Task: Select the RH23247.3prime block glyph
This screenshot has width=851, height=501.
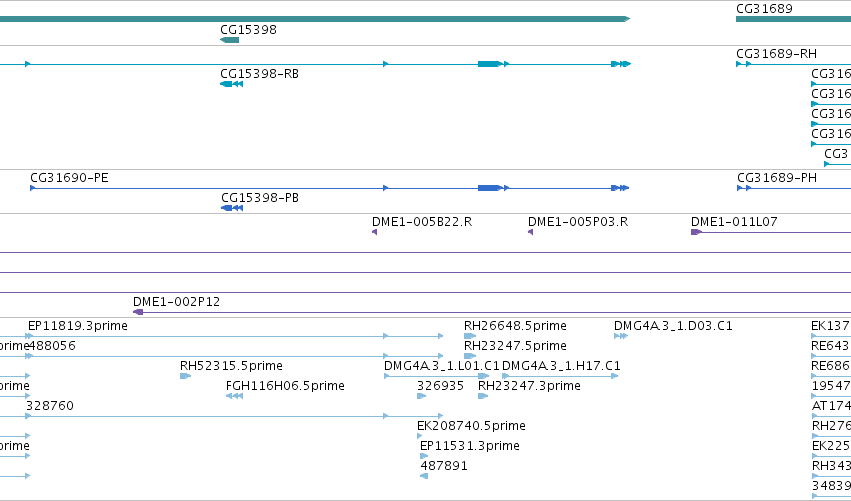Action: tap(483, 396)
